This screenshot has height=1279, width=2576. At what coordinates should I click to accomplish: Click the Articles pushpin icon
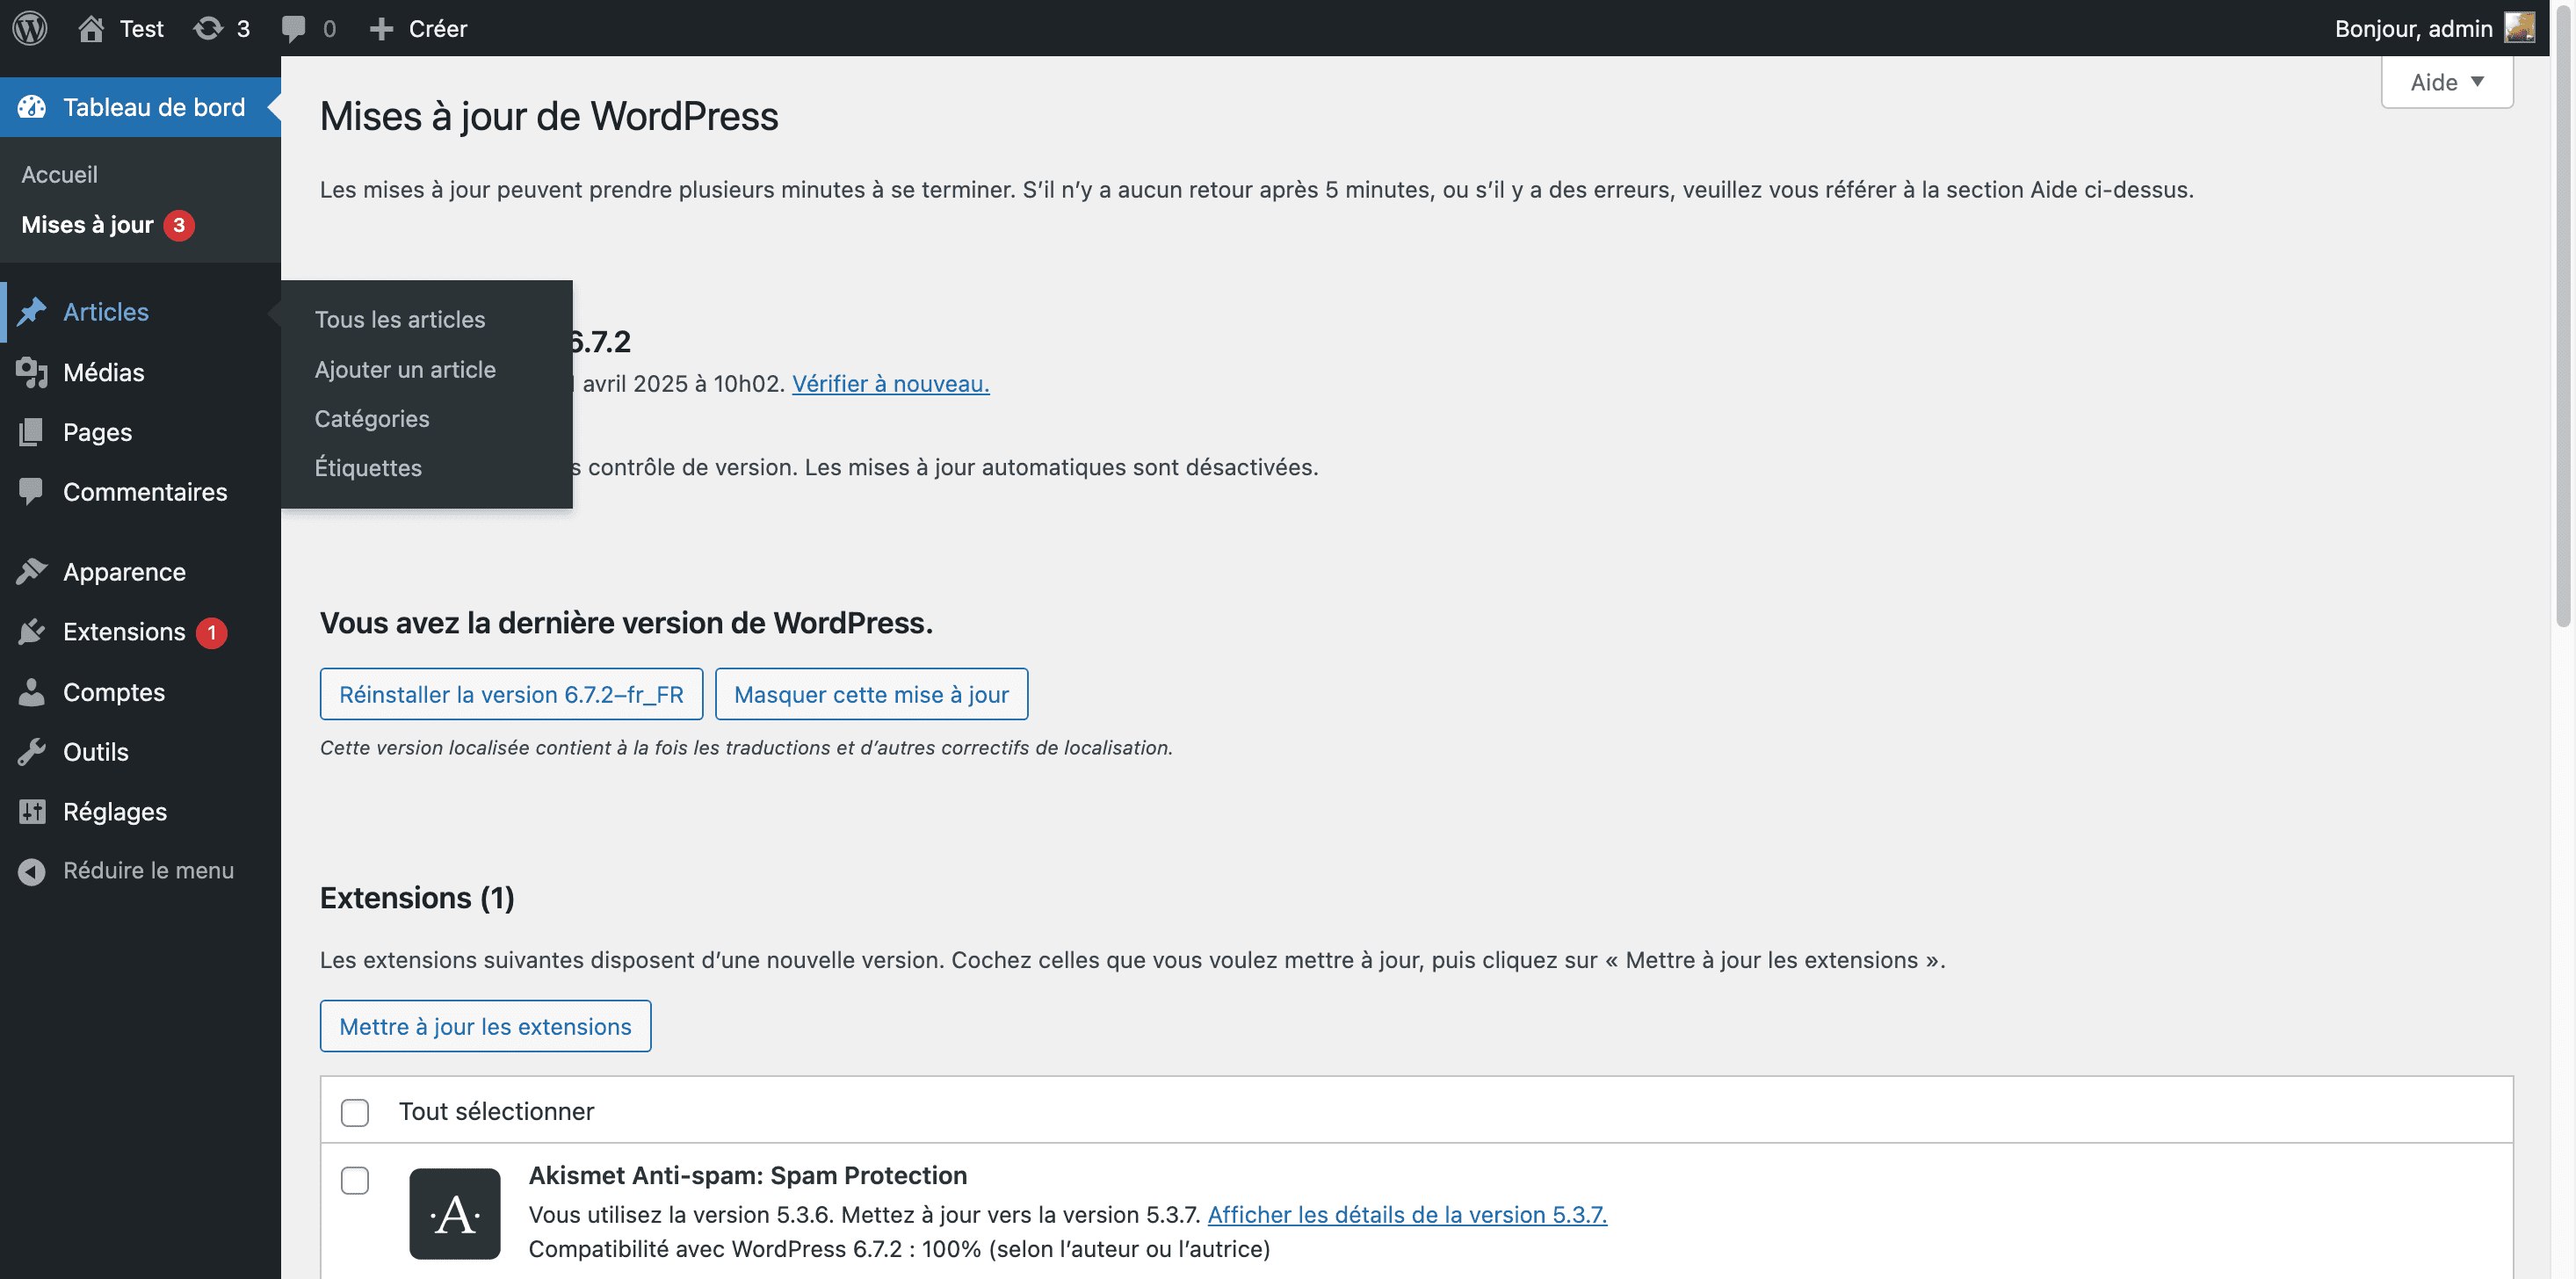tap(32, 311)
